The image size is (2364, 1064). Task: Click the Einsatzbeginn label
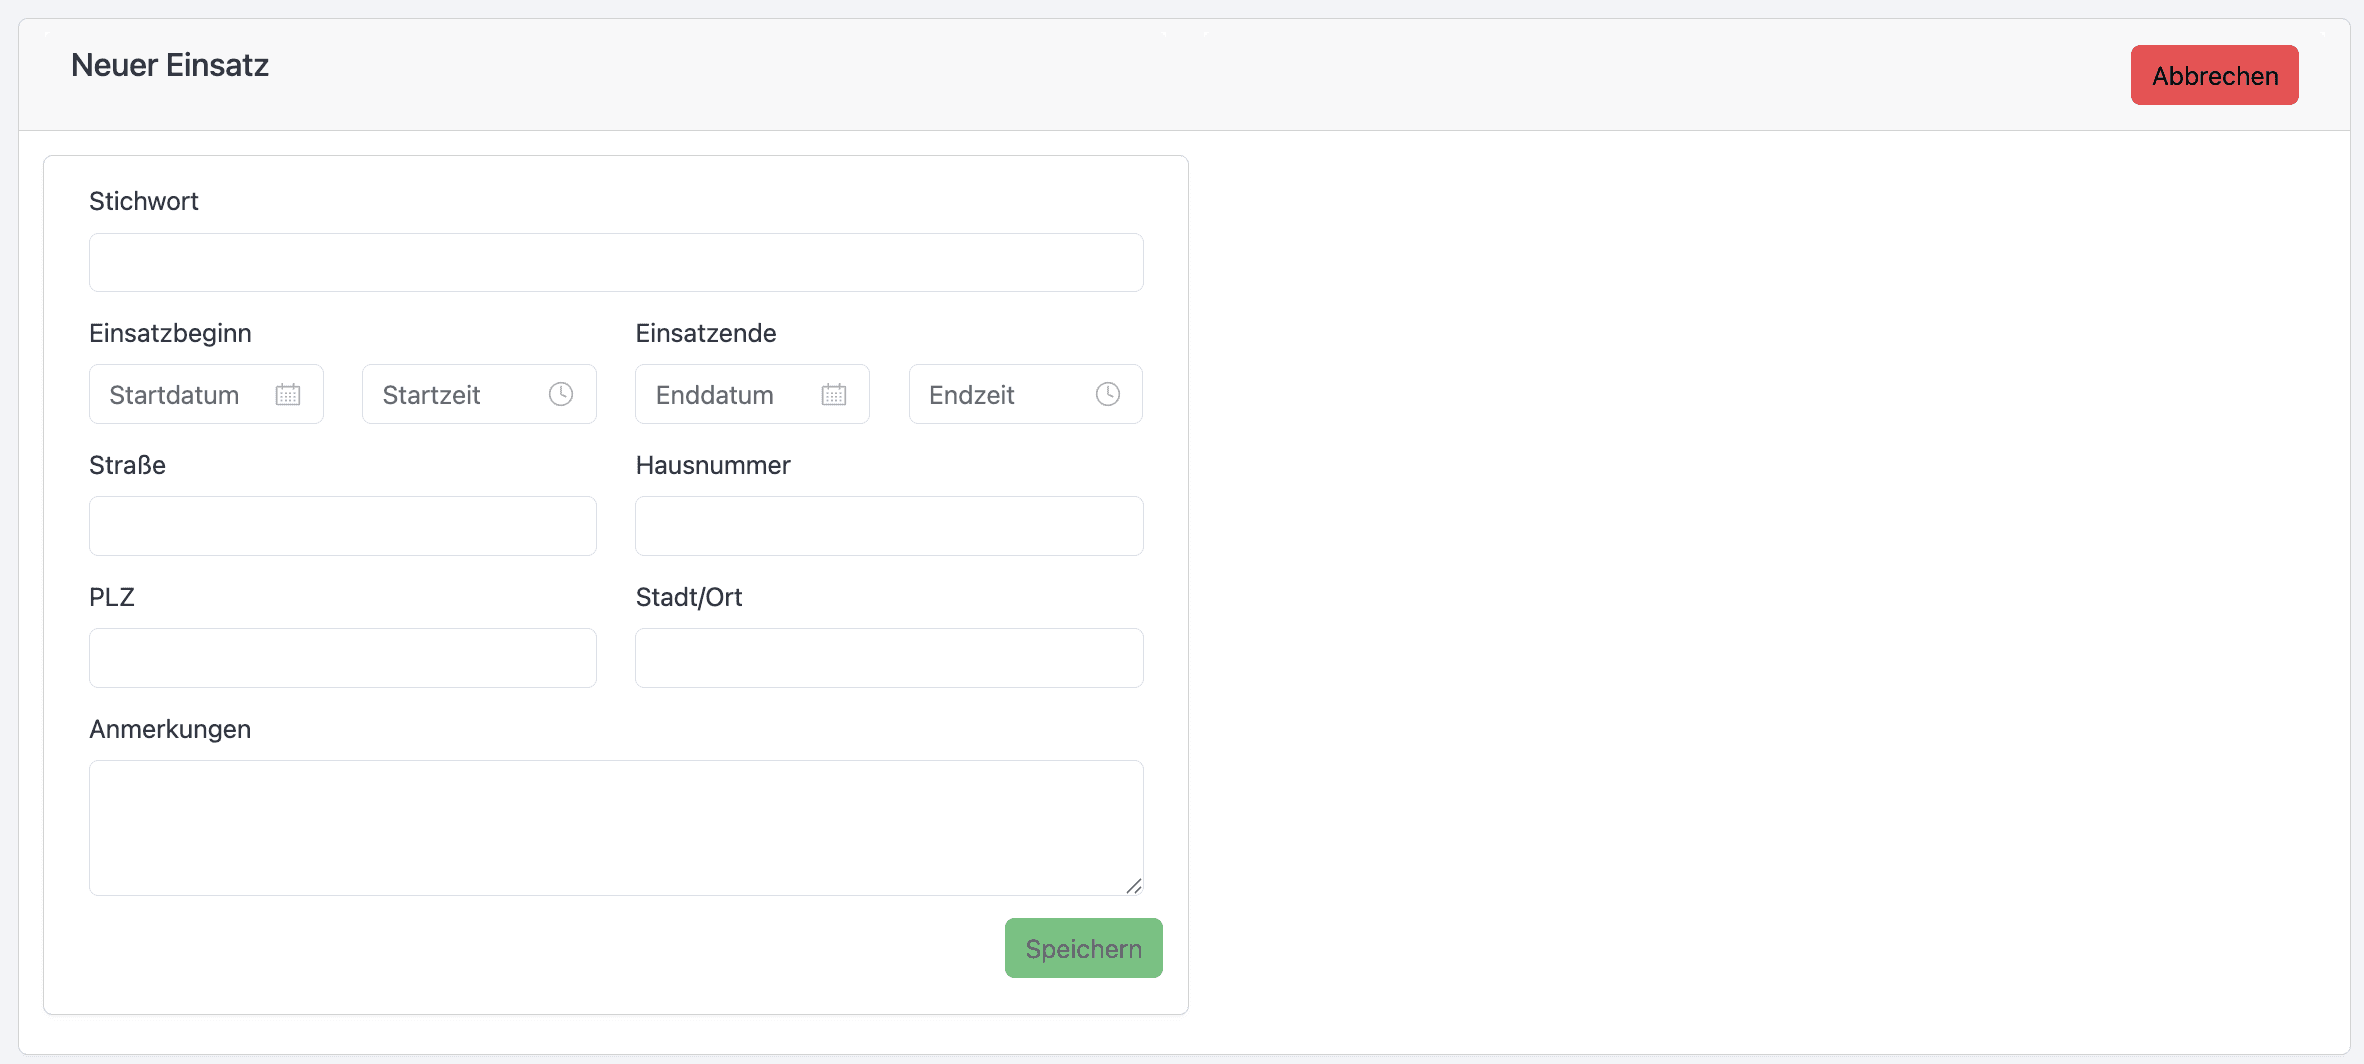170,333
